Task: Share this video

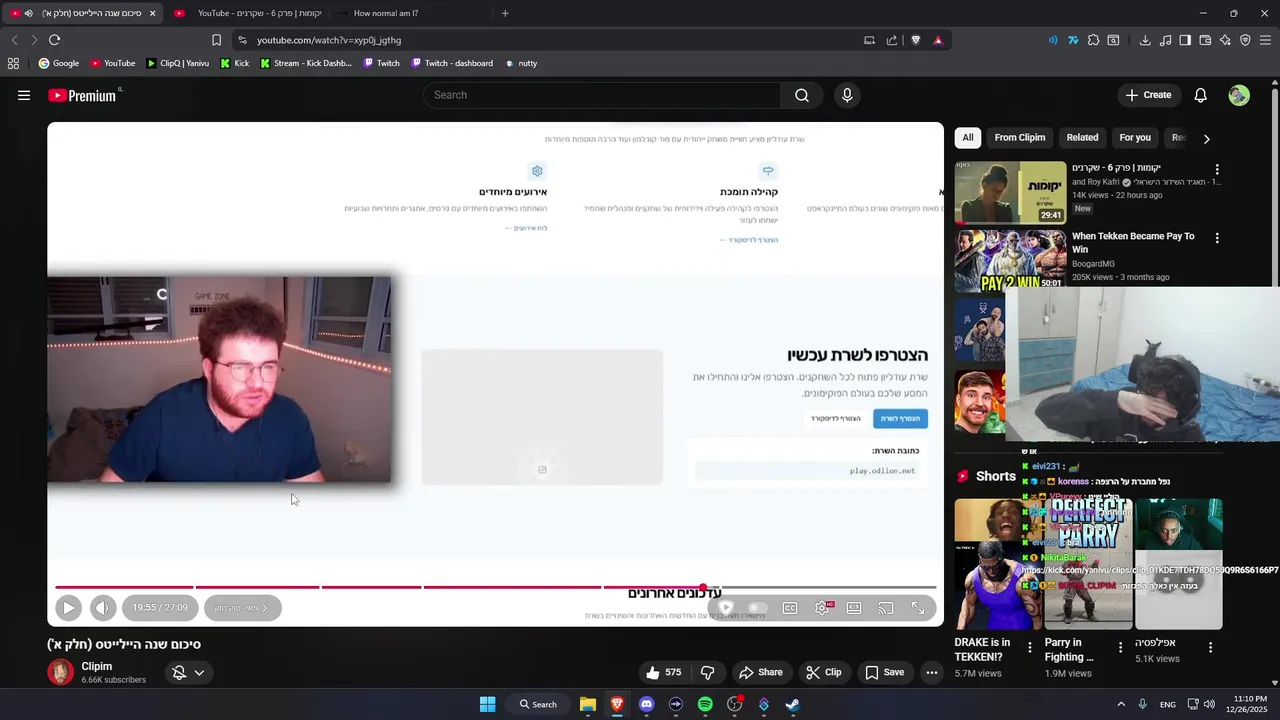Action: (x=760, y=672)
